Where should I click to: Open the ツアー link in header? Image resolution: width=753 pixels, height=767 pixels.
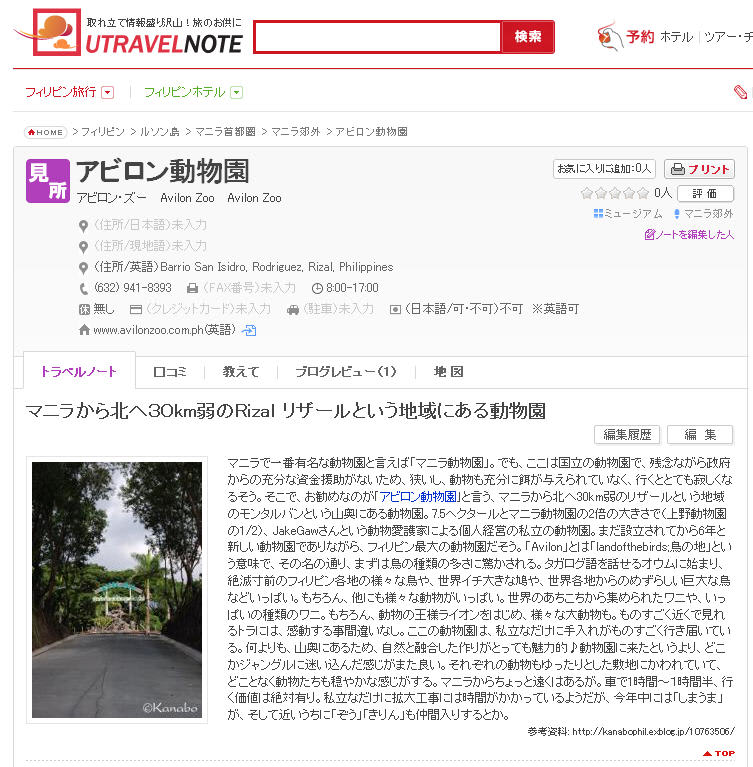pyautogui.click(x=721, y=37)
